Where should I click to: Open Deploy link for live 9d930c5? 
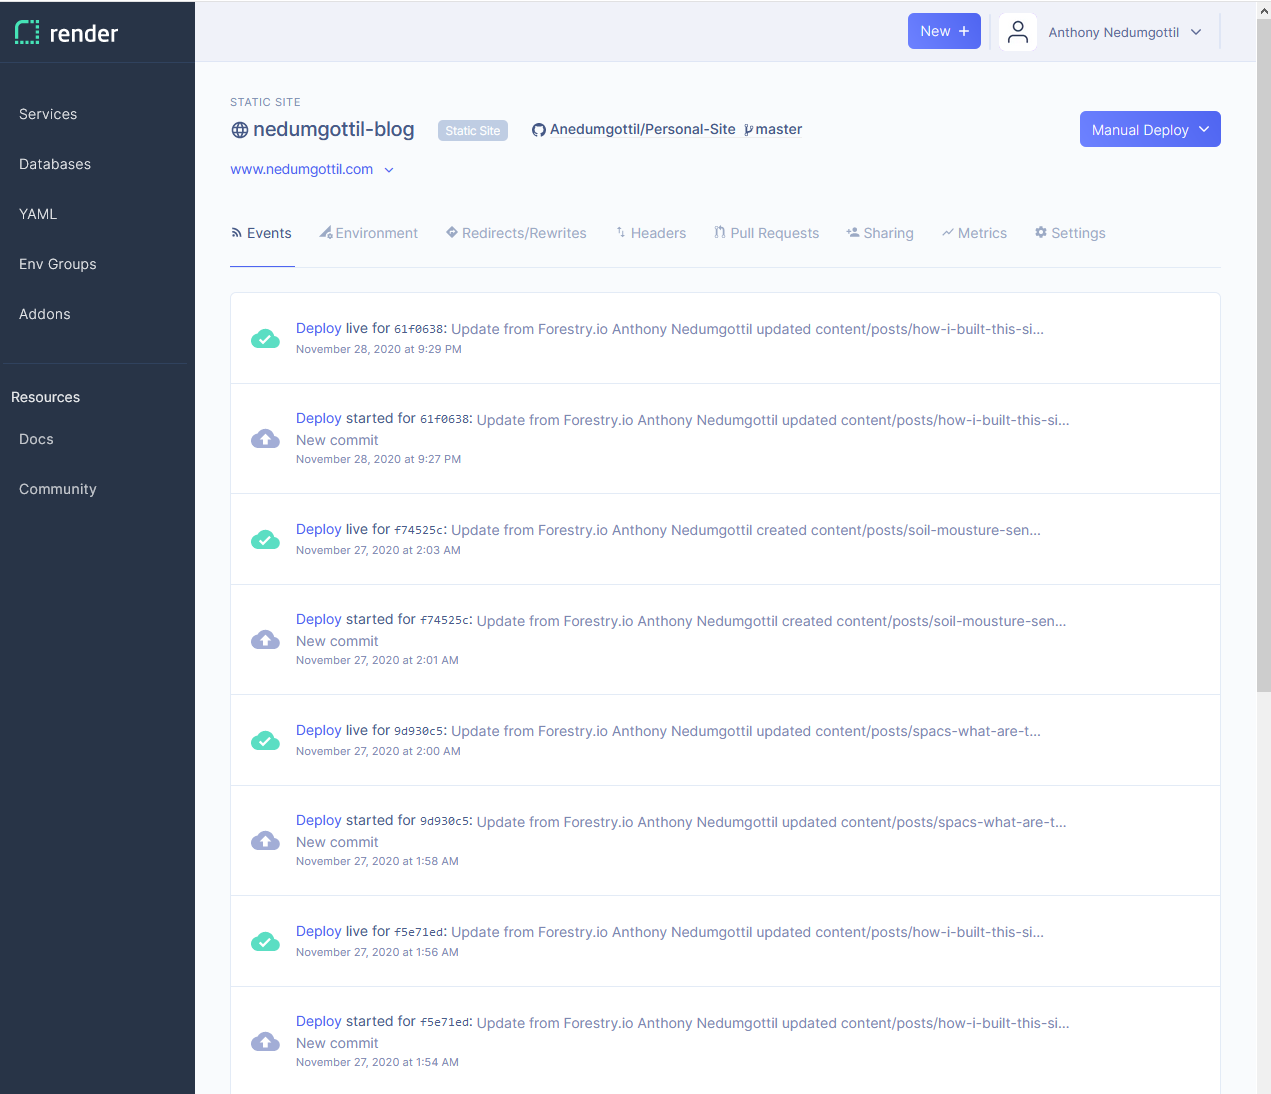tap(319, 730)
